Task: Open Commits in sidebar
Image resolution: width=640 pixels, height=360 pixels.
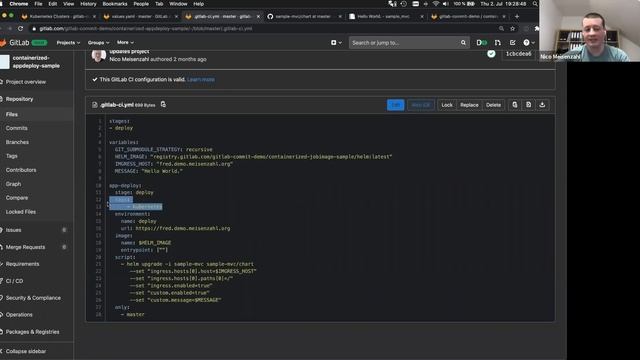Action: tap(16, 128)
